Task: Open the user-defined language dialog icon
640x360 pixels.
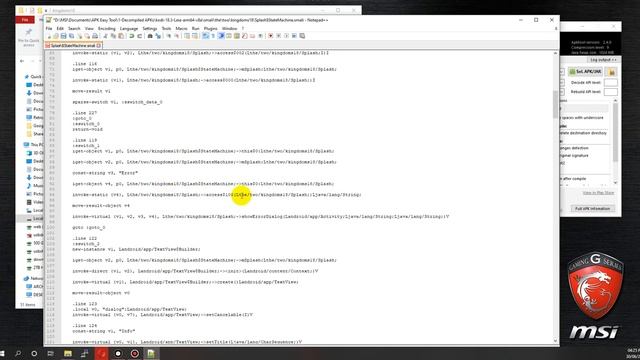Action: [x=229, y=36]
